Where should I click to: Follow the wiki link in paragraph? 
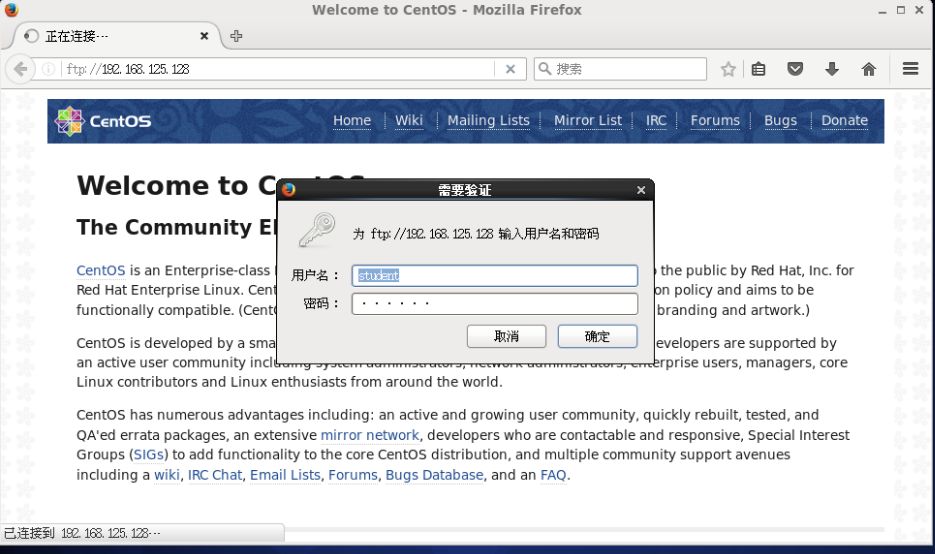(167, 475)
